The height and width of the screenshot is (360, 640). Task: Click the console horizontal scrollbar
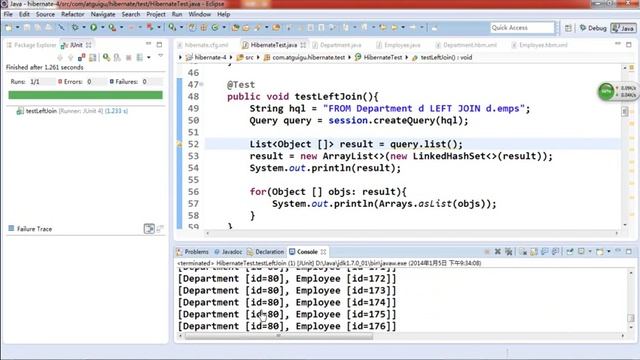(278, 336)
